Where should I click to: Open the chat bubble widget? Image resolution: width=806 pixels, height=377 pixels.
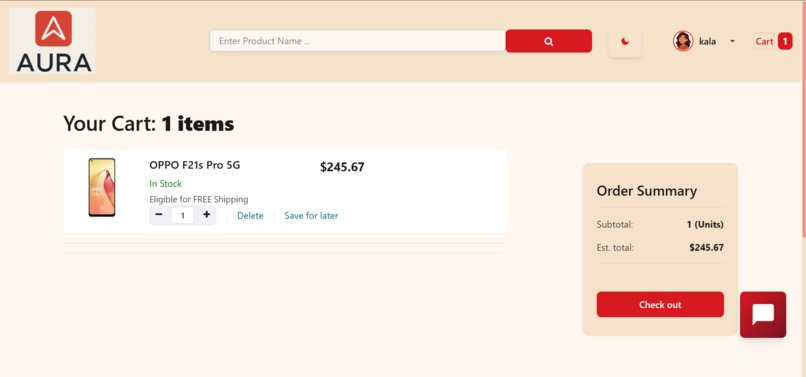(x=763, y=315)
